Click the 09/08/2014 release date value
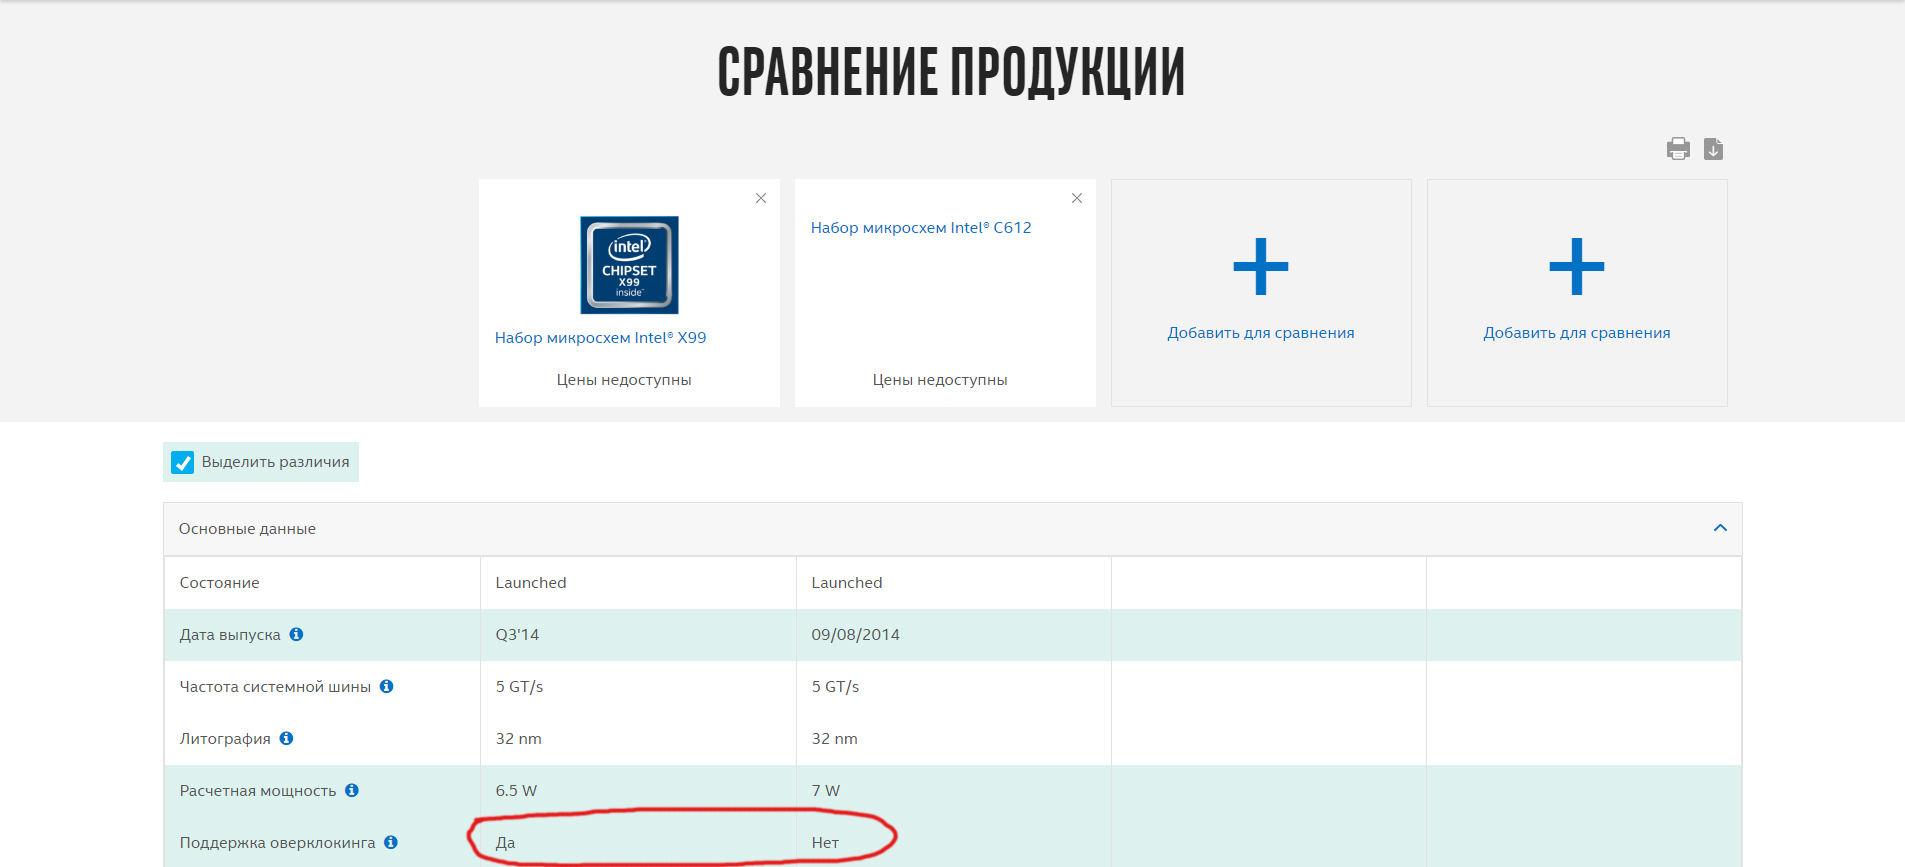 [855, 635]
